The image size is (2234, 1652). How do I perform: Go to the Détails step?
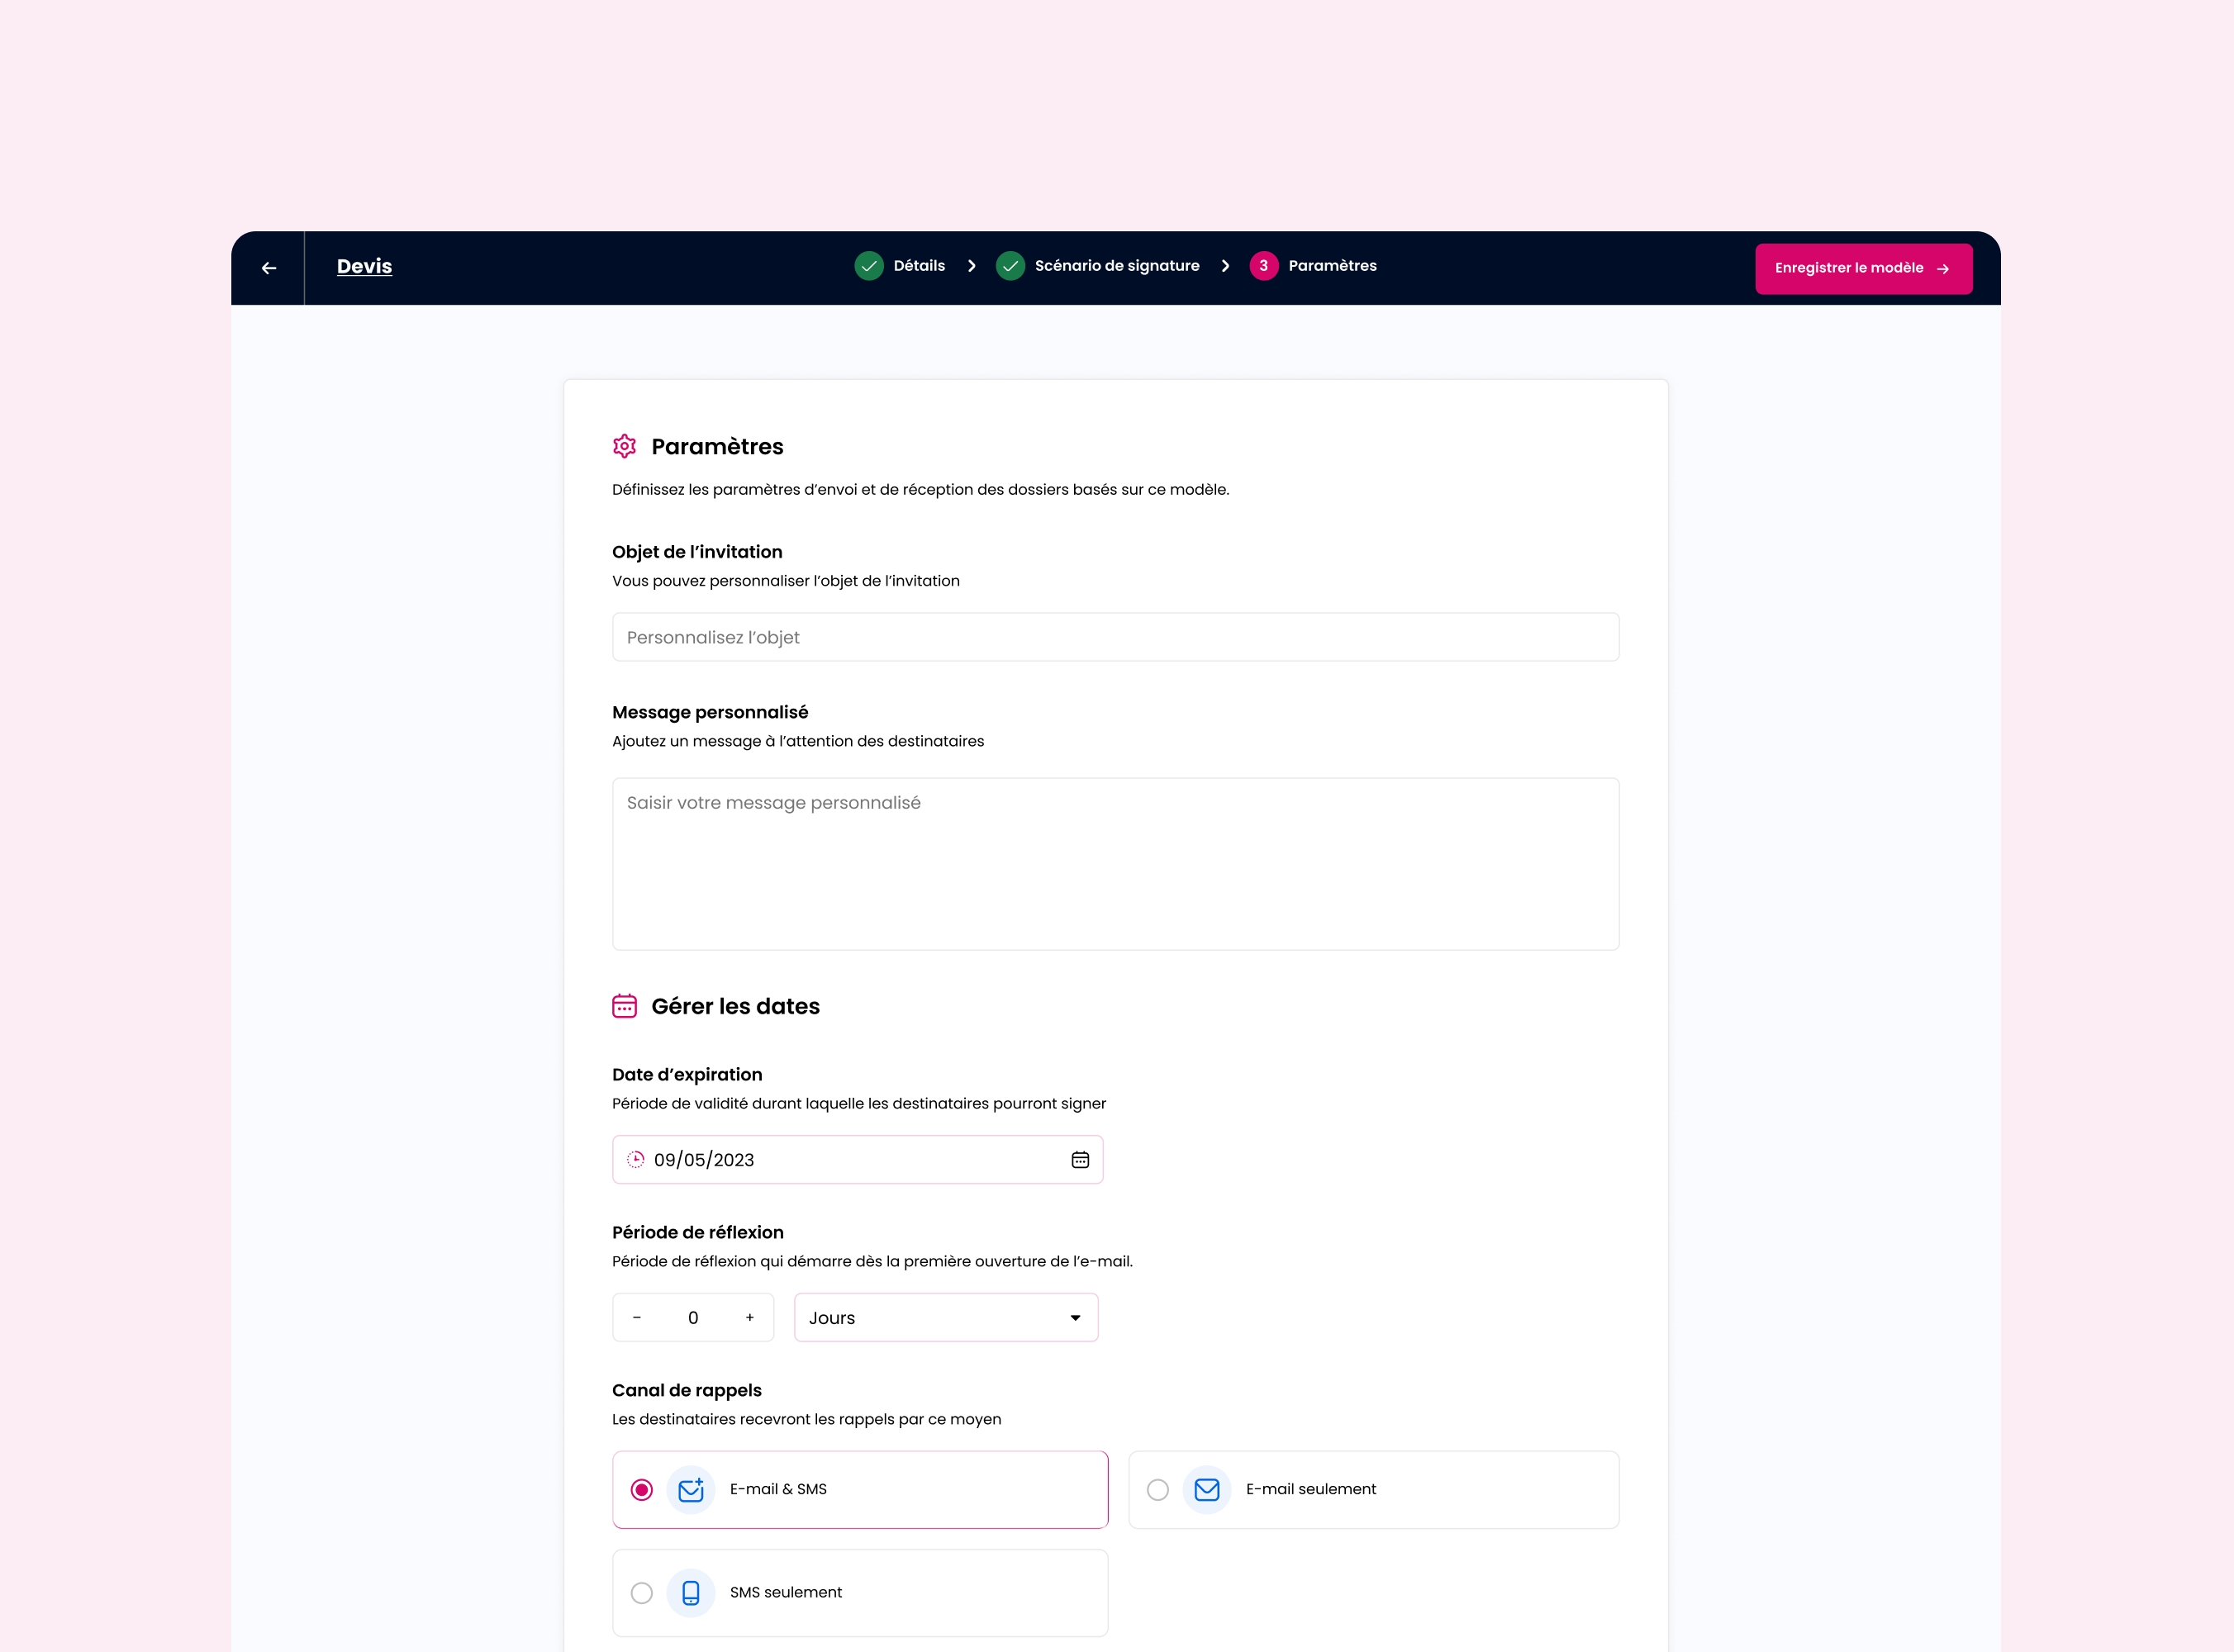tap(919, 266)
